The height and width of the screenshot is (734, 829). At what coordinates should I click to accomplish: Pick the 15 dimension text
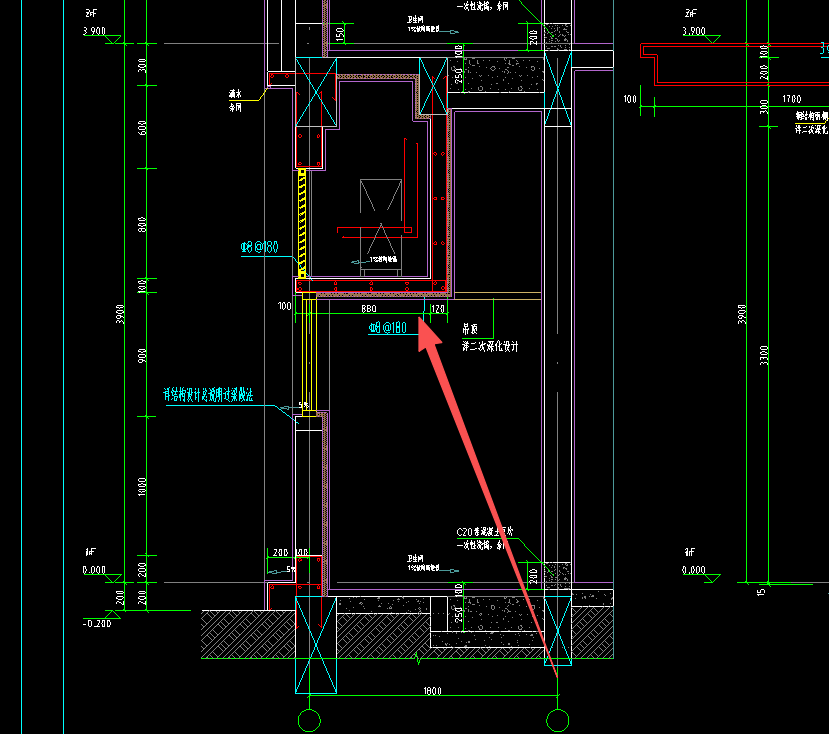[761, 592]
